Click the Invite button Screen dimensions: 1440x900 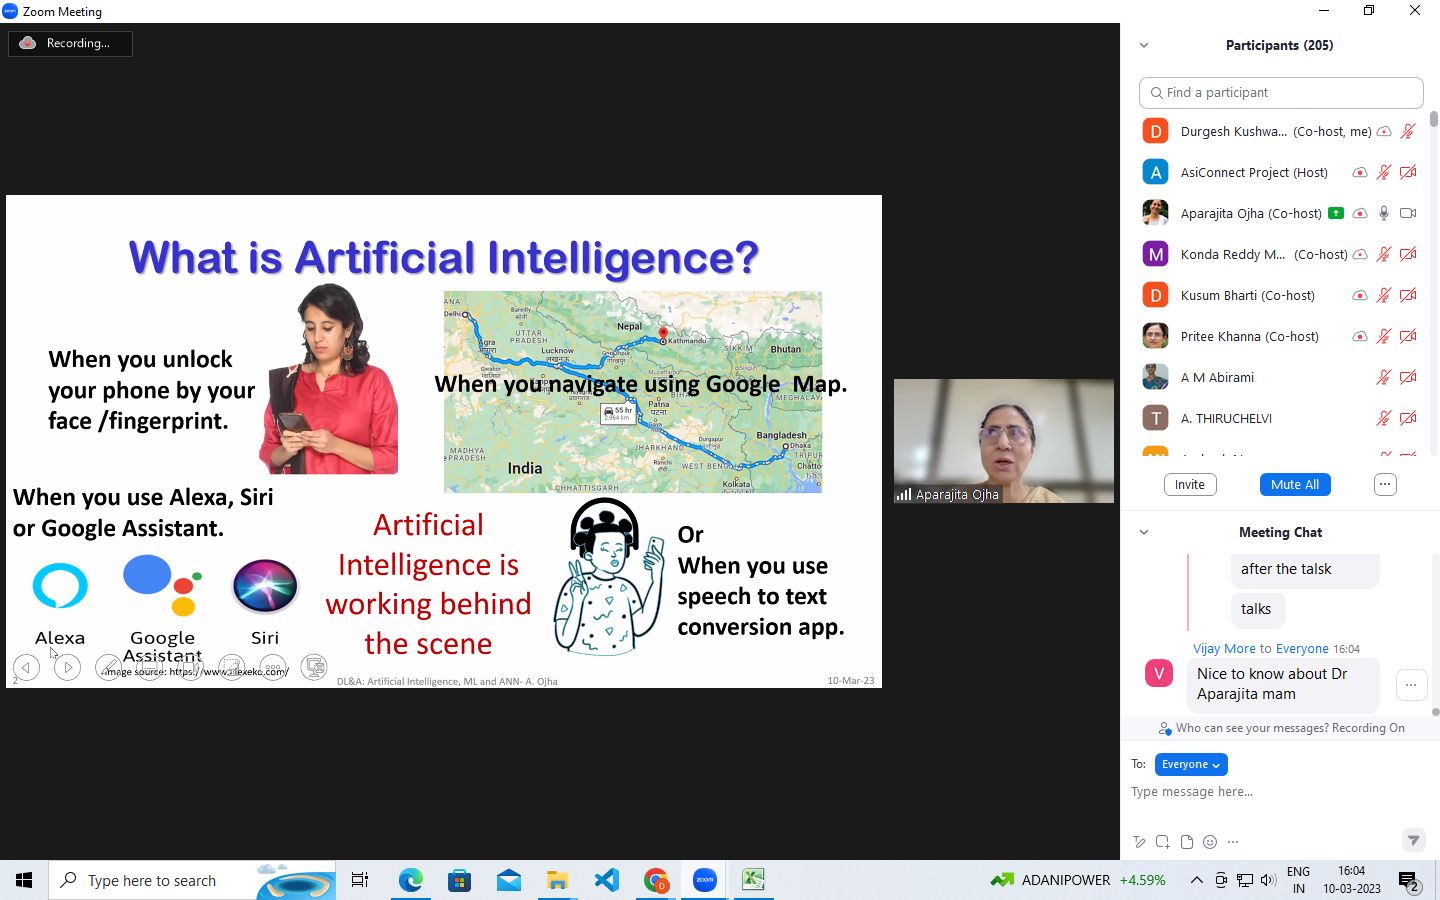click(x=1190, y=484)
